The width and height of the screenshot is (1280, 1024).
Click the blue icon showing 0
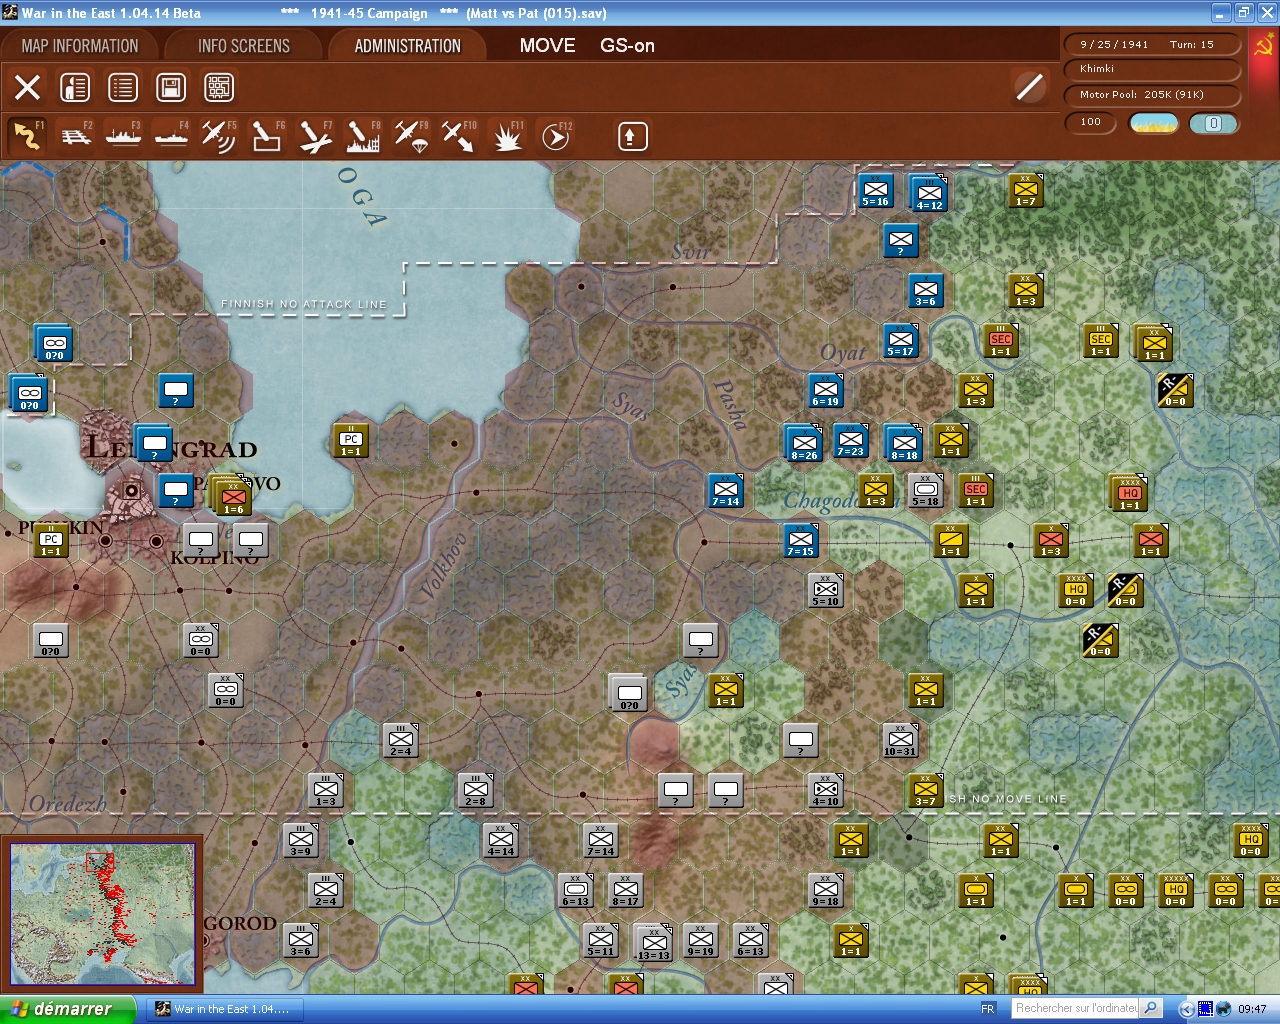[x=1213, y=123]
